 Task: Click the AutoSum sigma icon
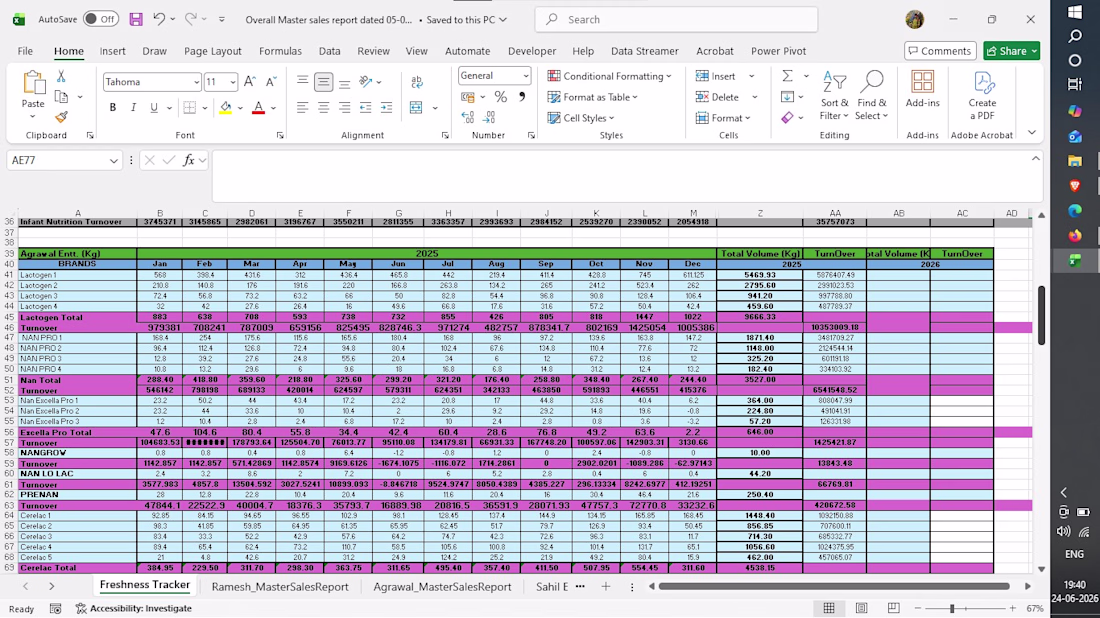pos(788,76)
